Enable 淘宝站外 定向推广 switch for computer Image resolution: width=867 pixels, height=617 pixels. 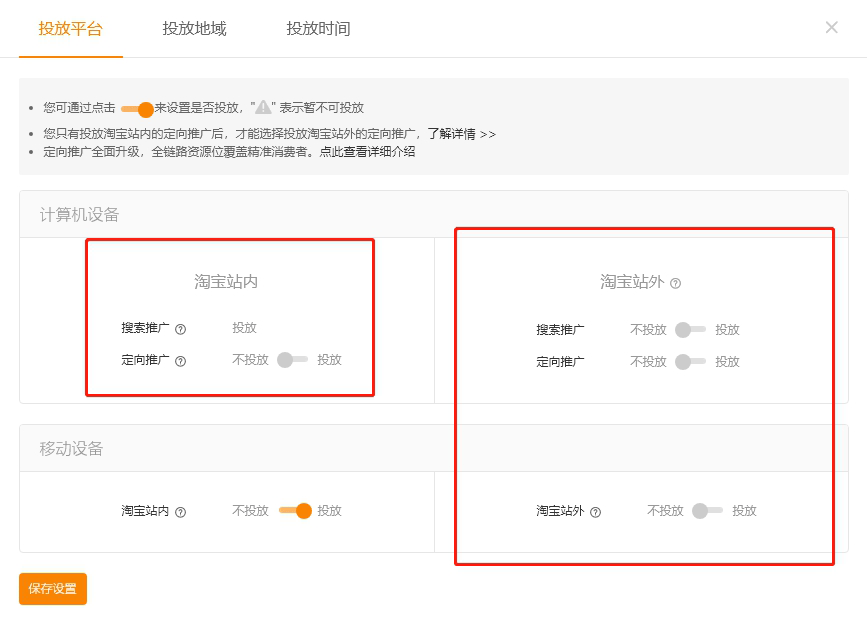pyautogui.click(x=690, y=362)
